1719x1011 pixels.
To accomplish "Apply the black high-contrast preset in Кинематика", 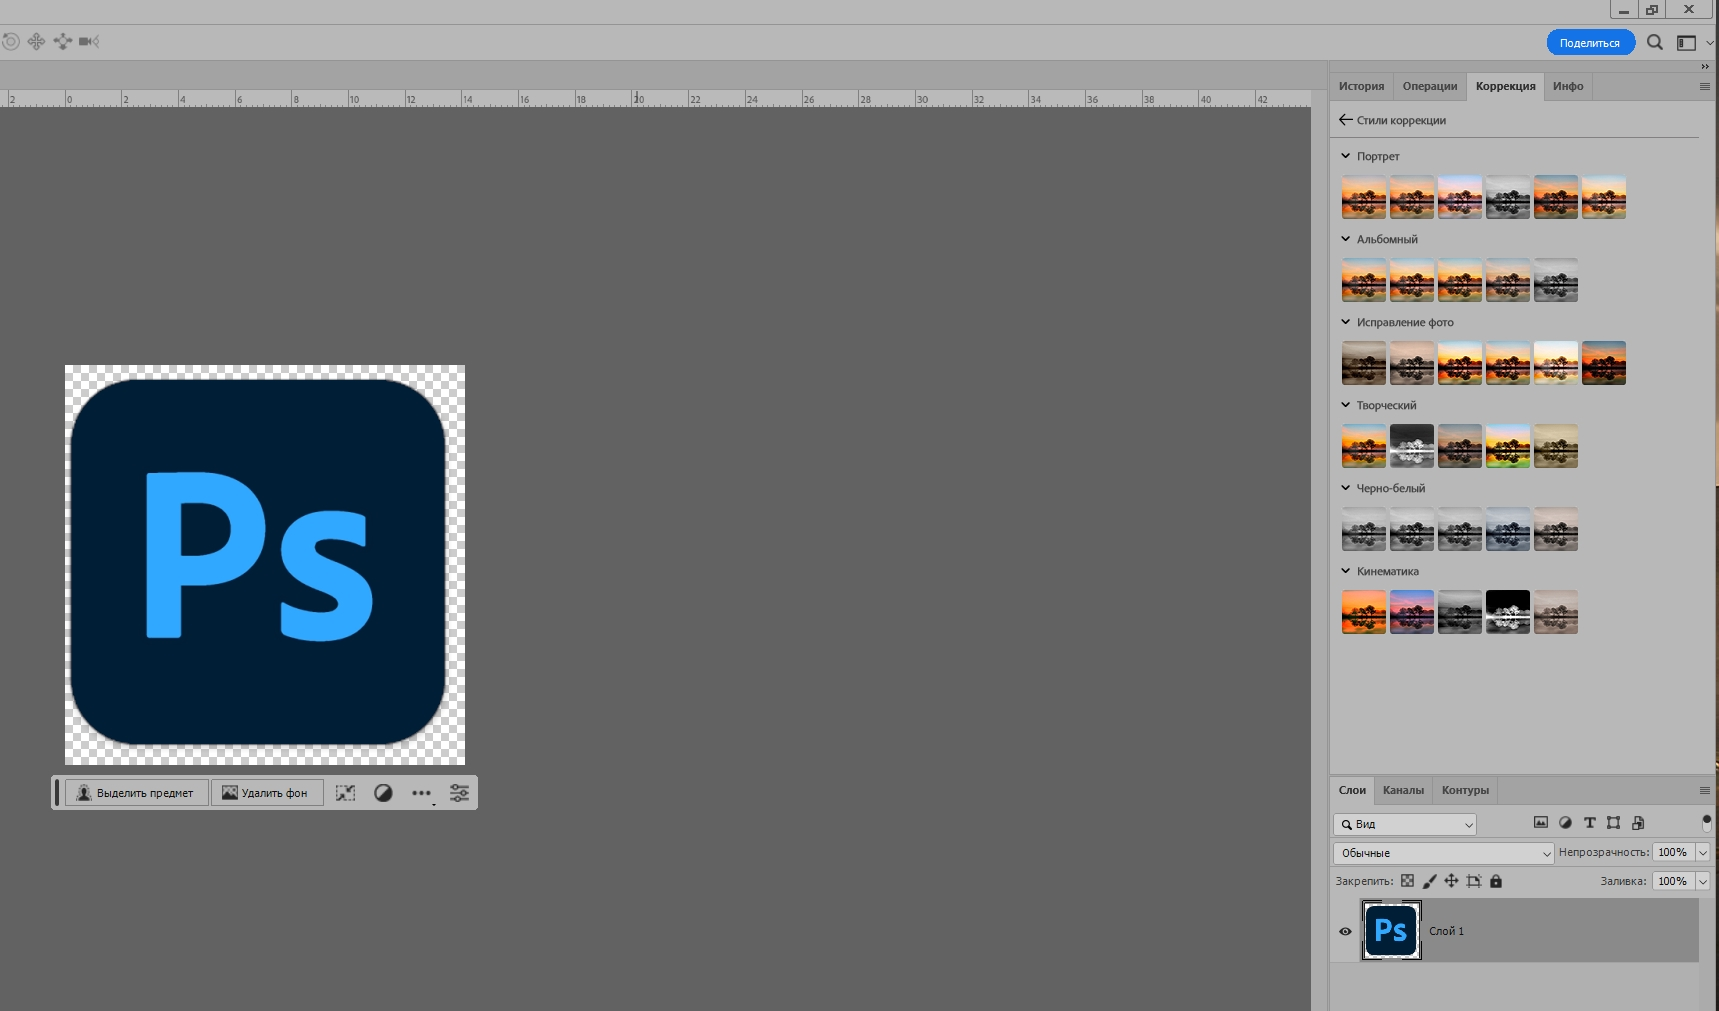I will point(1508,612).
